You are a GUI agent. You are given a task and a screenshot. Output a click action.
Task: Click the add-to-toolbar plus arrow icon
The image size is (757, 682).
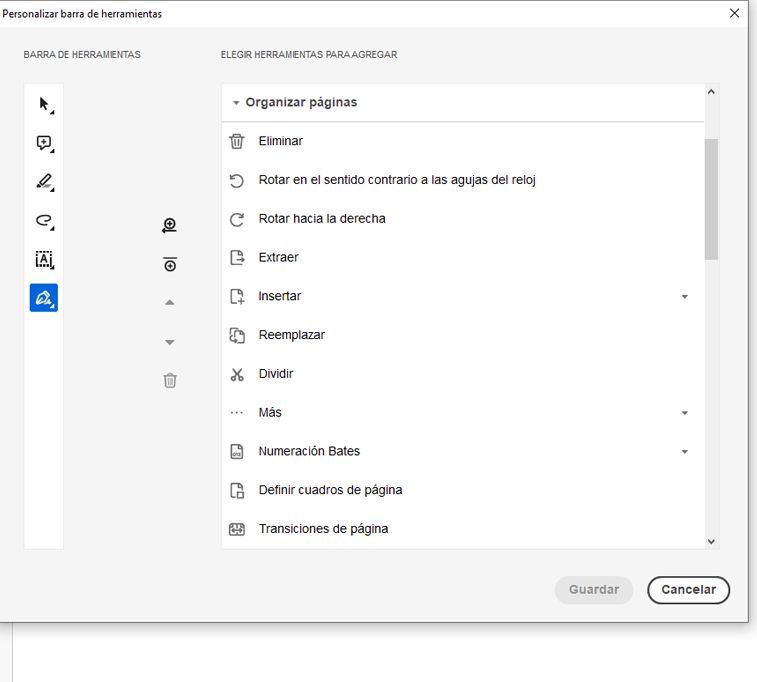pyautogui.click(x=170, y=226)
